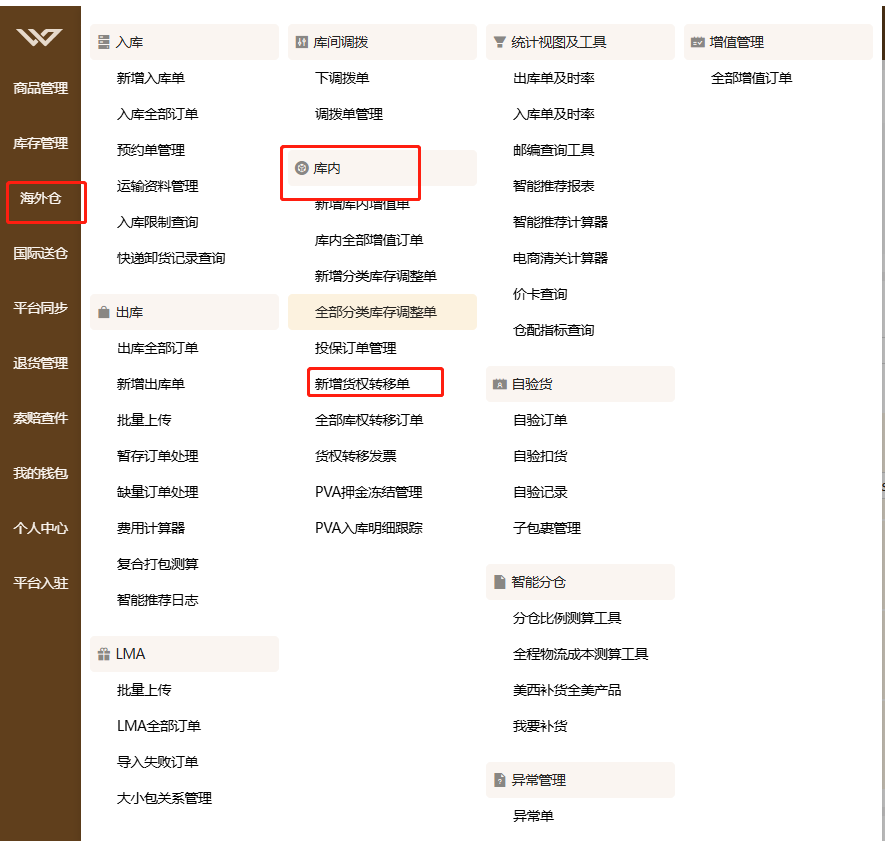The image size is (885, 841).
Task: Click the 智能分仓 document icon
Action: (500, 582)
